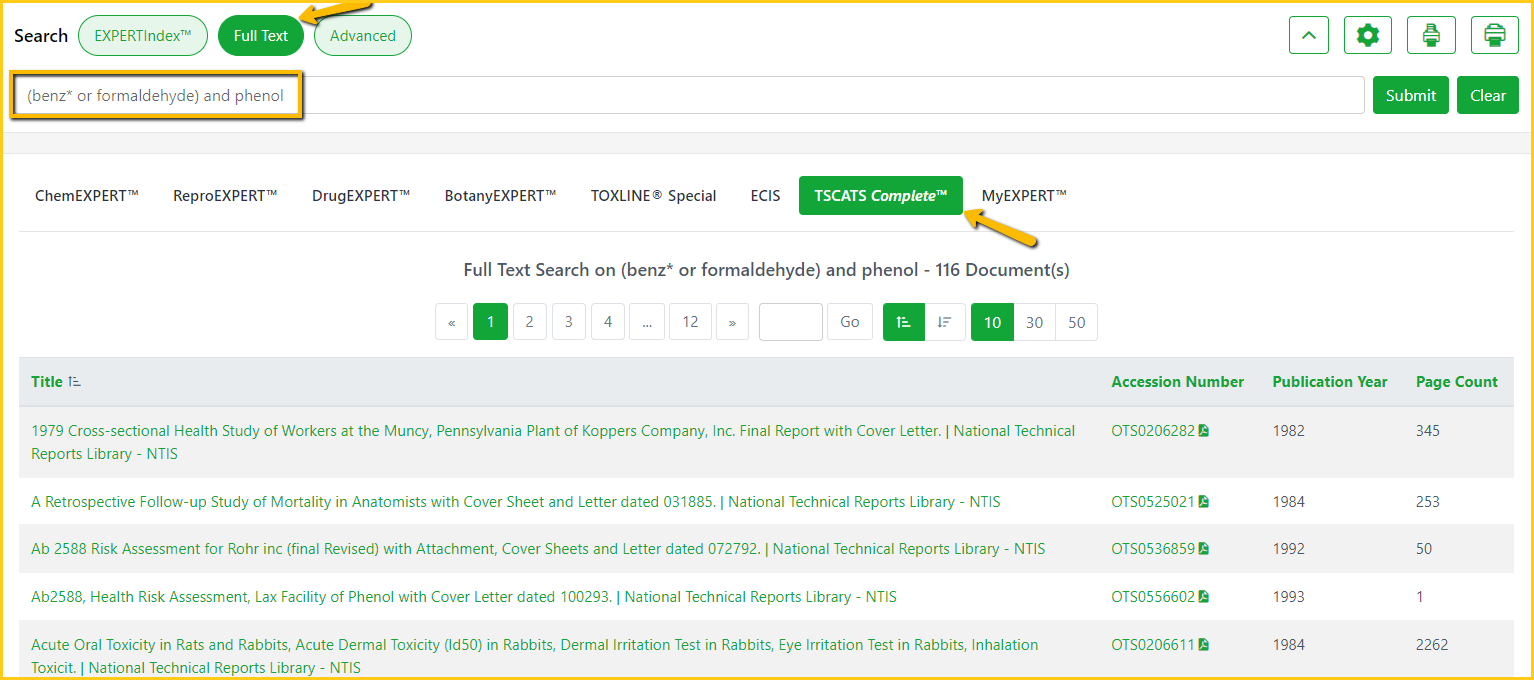
Task: Switch to TOXLINE Special tab
Action: pyautogui.click(x=653, y=196)
